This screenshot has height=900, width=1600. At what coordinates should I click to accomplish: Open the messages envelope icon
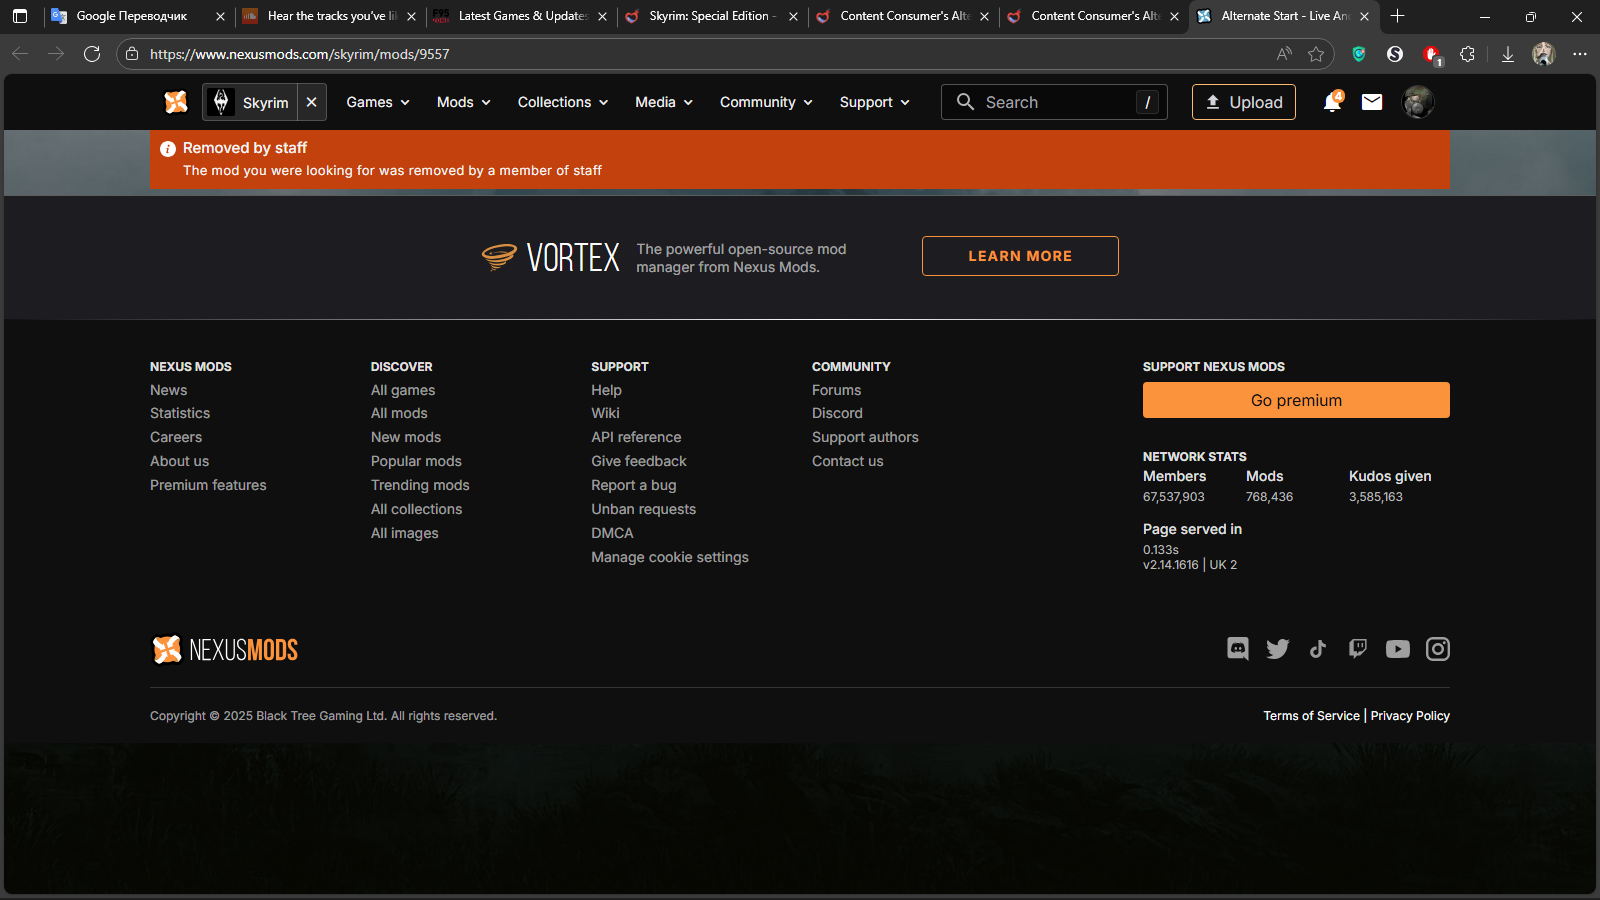point(1372,102)
